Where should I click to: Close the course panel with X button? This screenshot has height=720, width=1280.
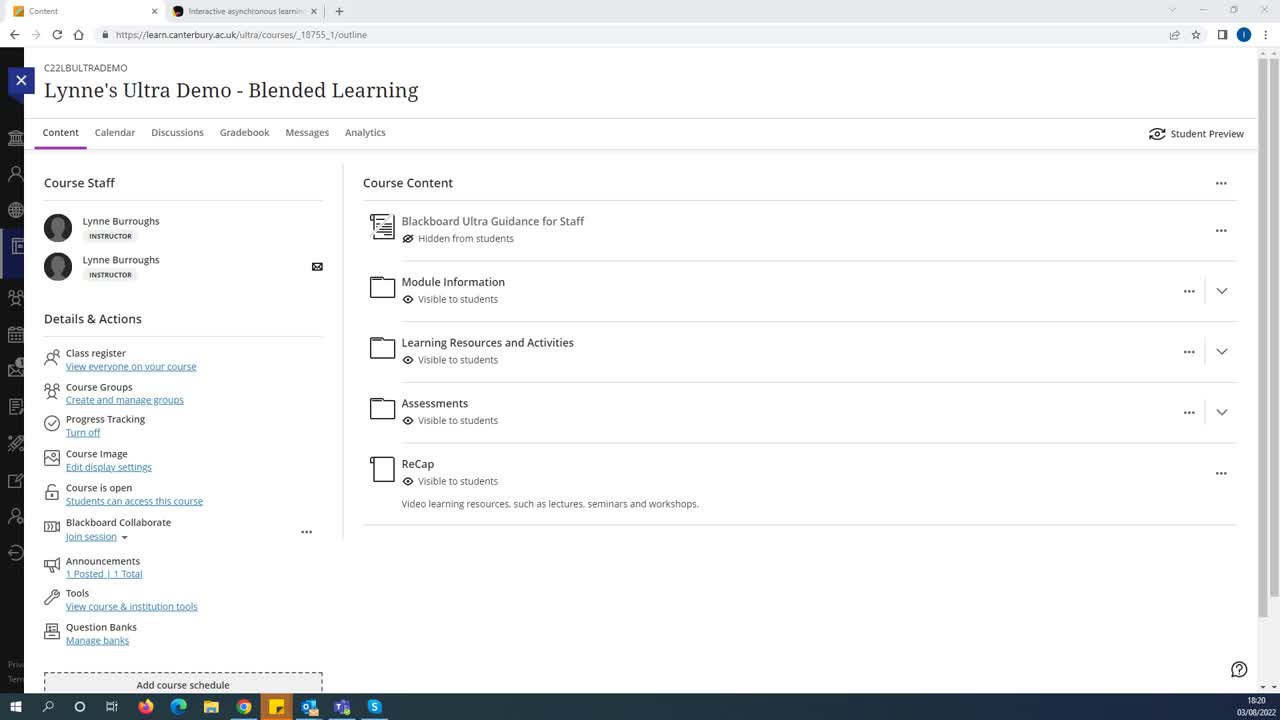[x=21, y=80]
